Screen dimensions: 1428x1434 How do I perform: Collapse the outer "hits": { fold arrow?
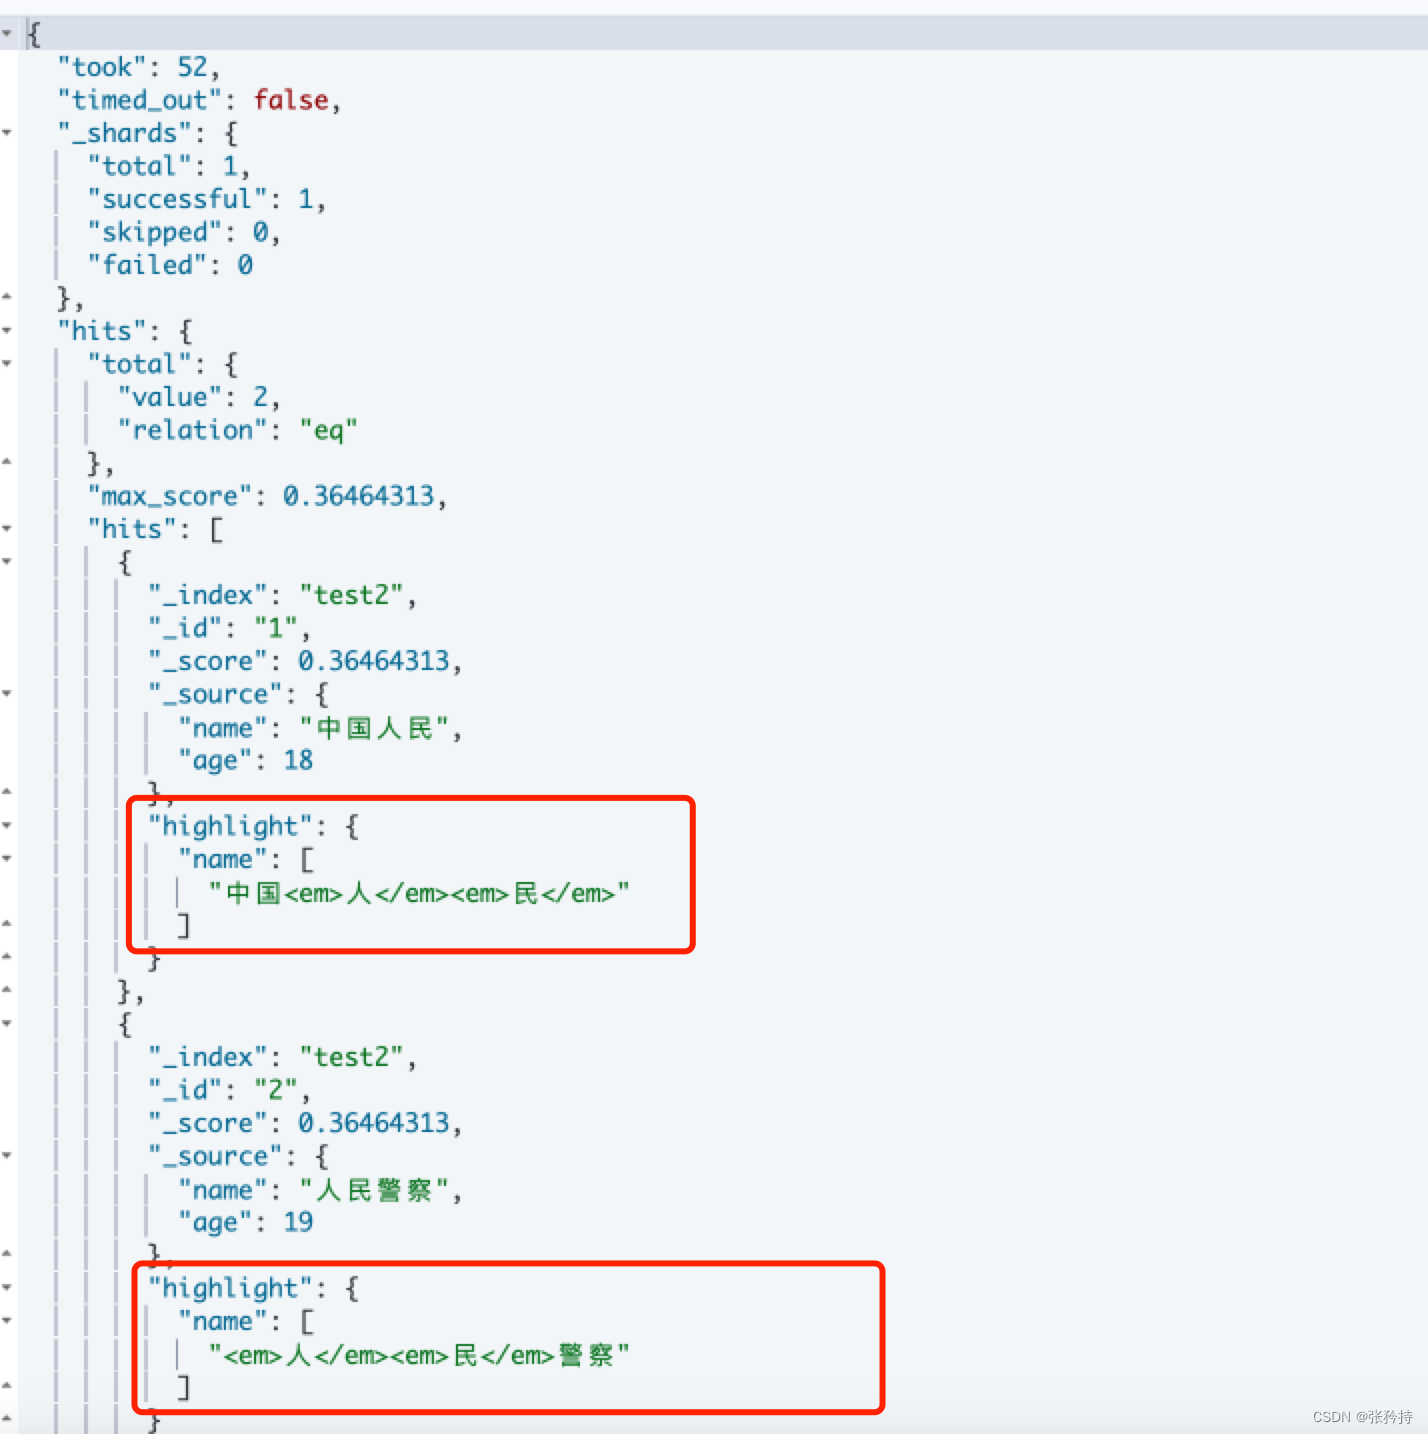(x=7, y=331)
